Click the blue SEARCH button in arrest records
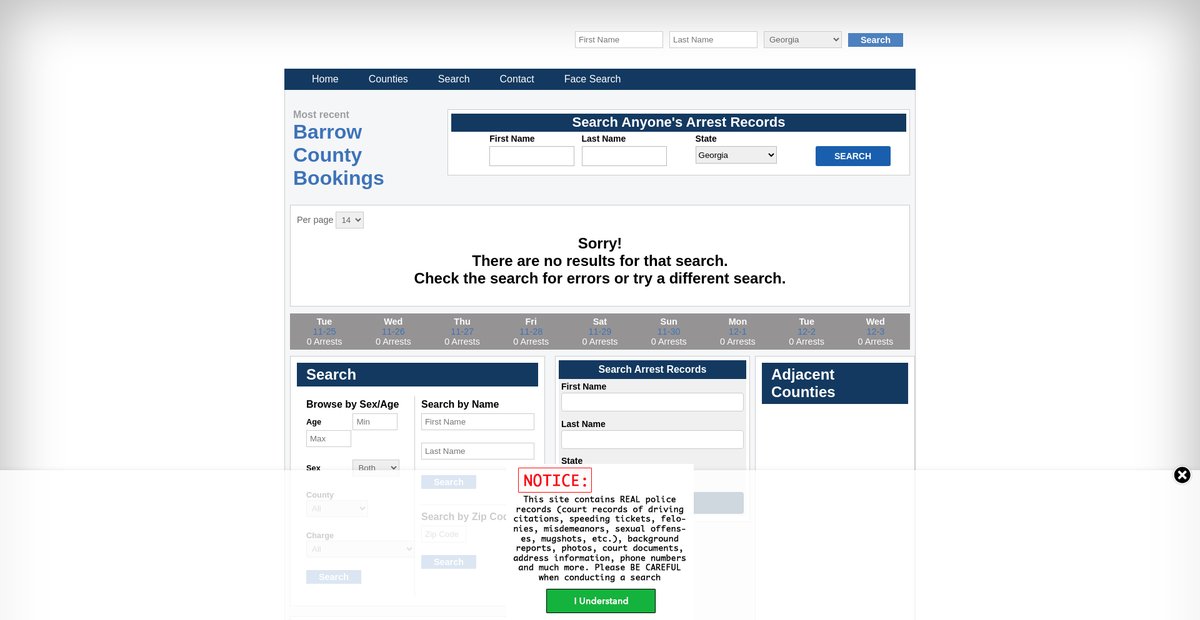Viewport: 1200px width, 620px height. click(x=852, y=156)
